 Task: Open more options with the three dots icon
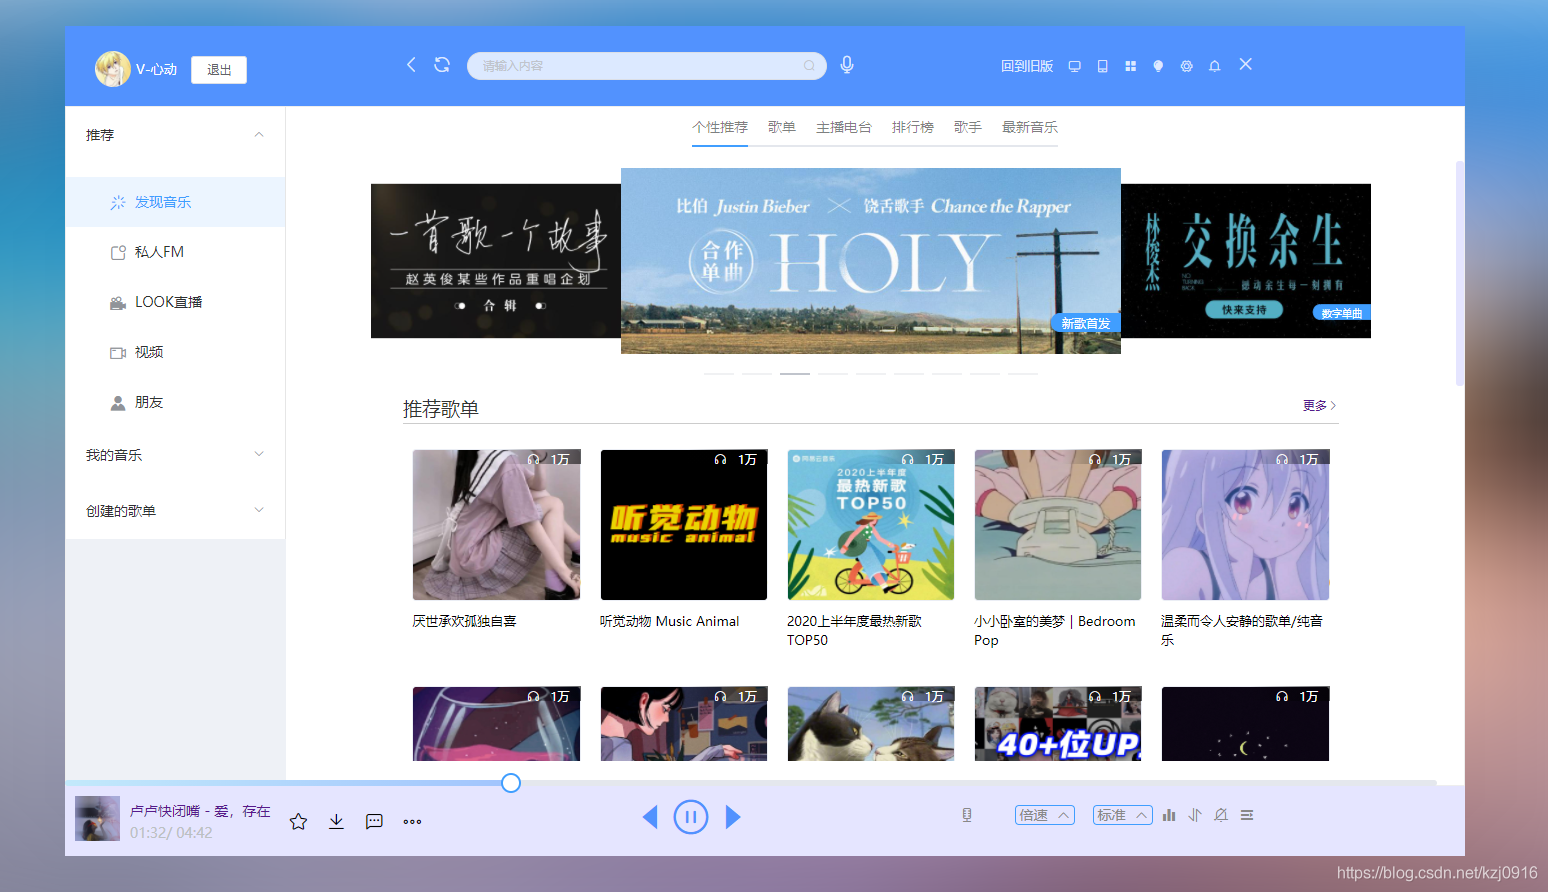pyautogui.click(x=412, y=822)
